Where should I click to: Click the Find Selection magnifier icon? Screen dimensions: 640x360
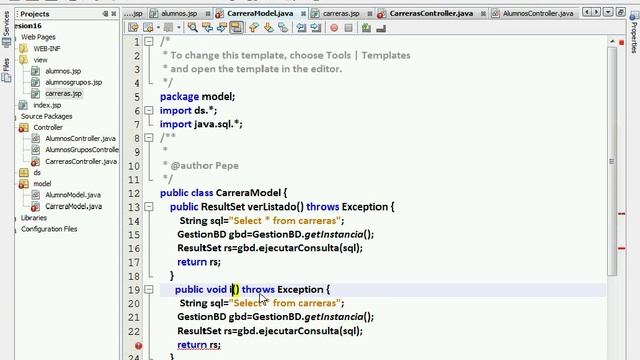click(x=192, y=28)
